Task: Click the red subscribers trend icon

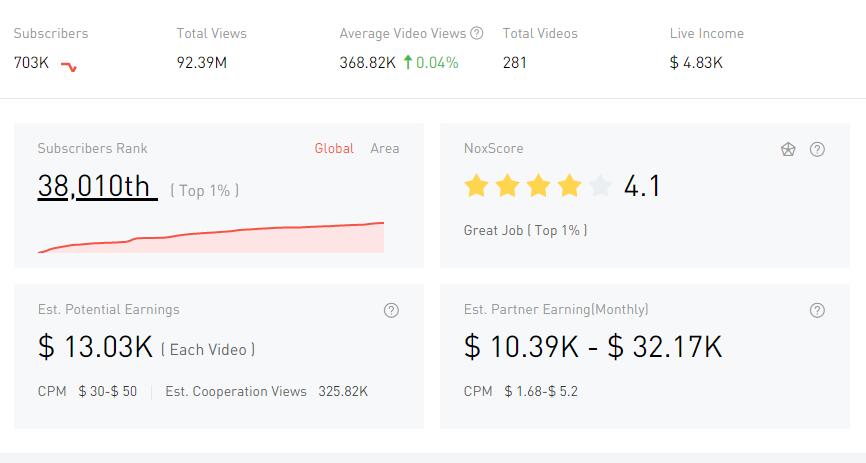Action: pyautogui.click(x=68, y=66)
